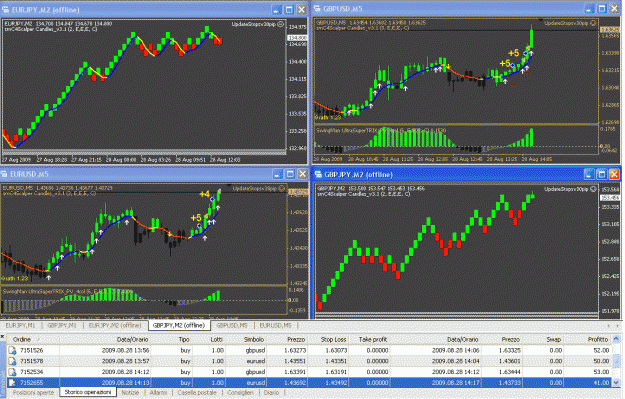Viewport: 625px width, 399px height.
Task: Click the order icon in row 7151526
Action: tap(12, 351)
